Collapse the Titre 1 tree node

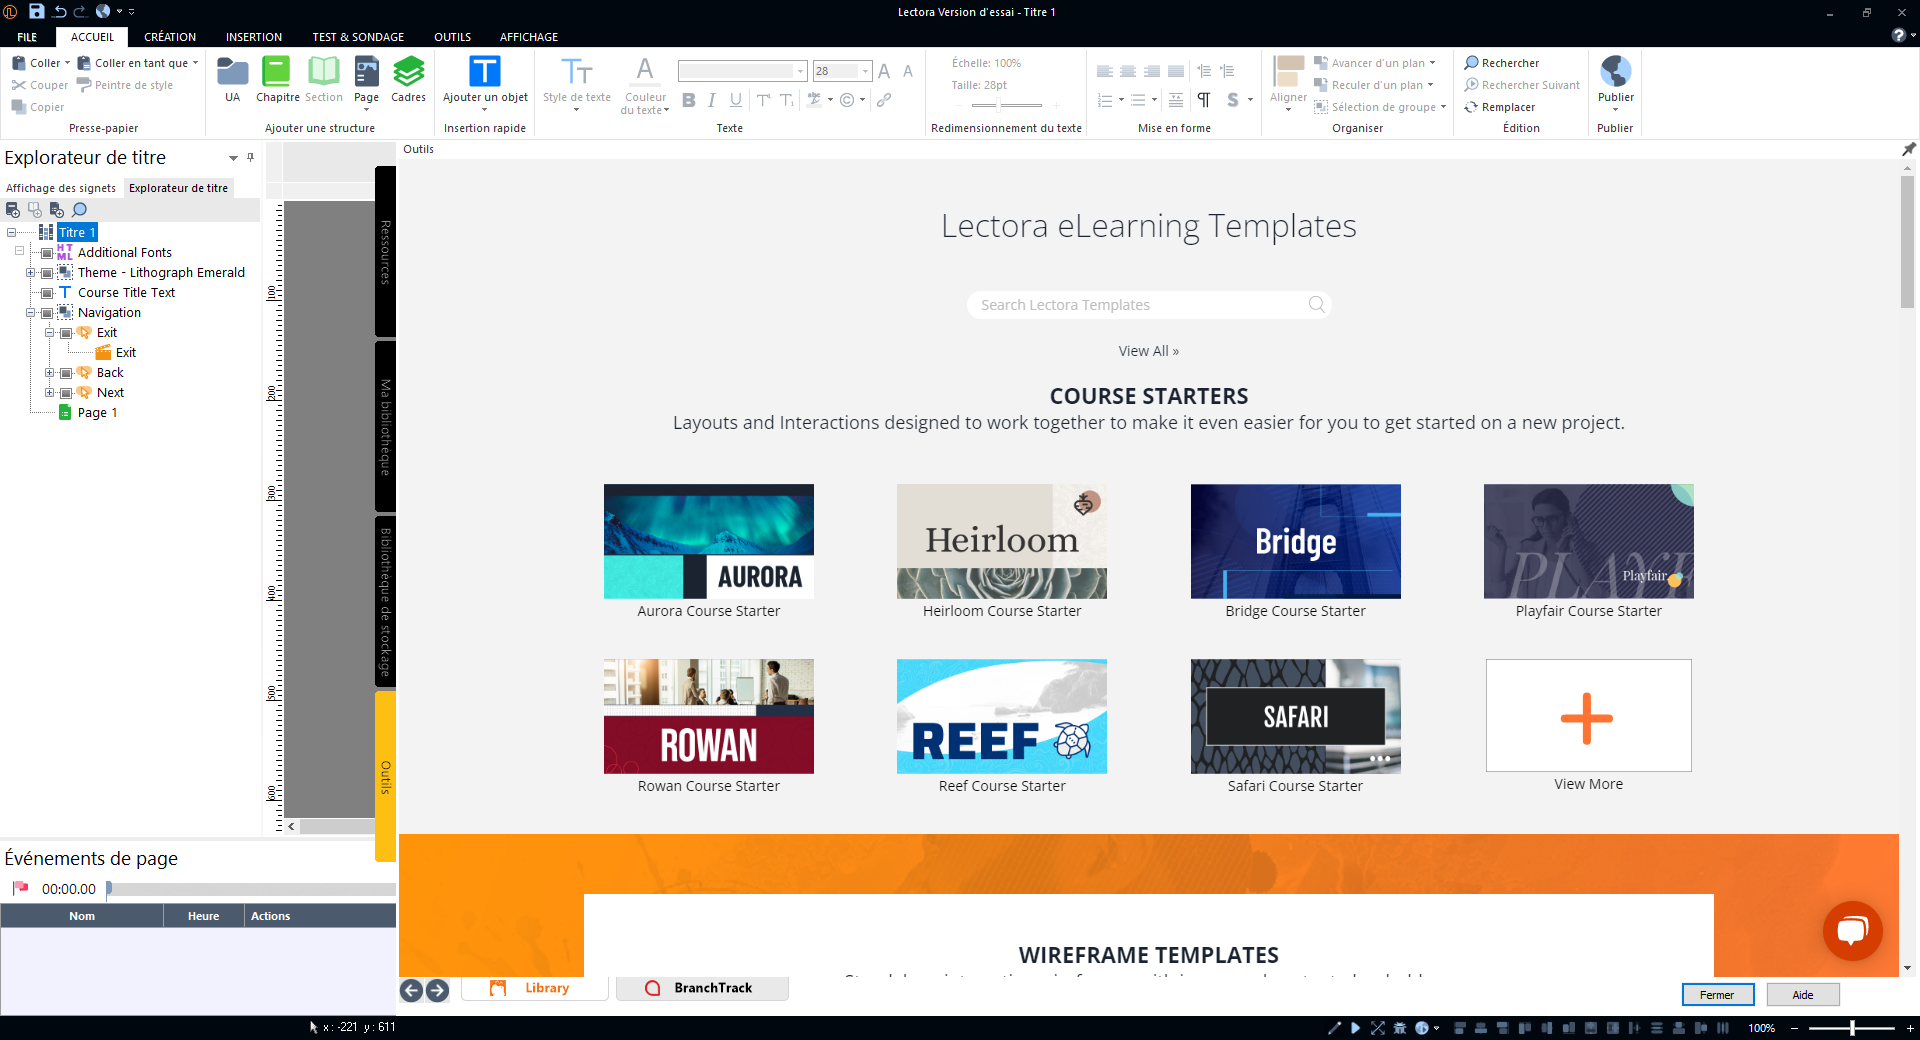pyautogui.click(x=11, y=233)
